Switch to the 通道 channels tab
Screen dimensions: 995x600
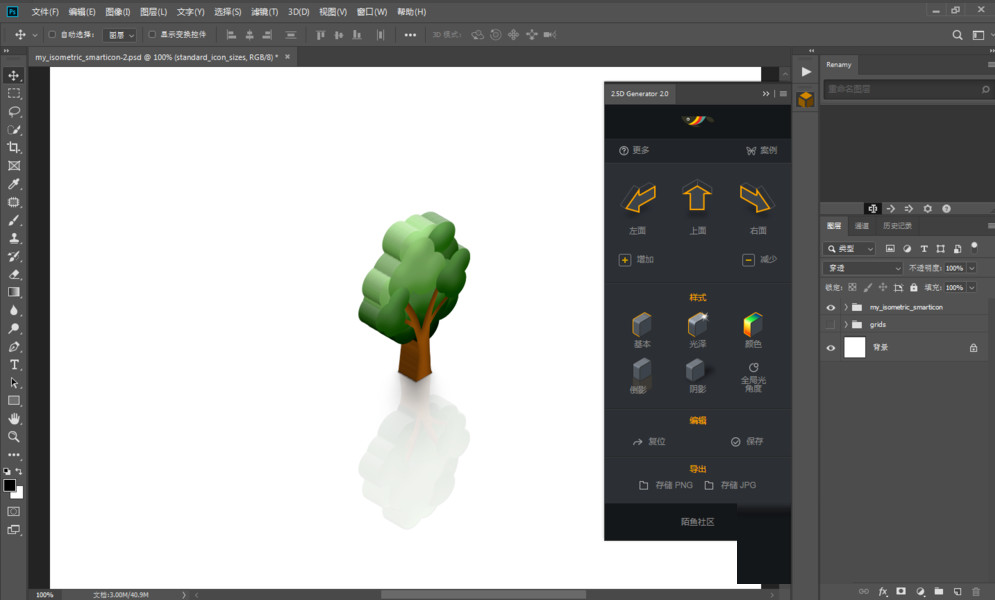pyautogui.click(x=862, y=226)
